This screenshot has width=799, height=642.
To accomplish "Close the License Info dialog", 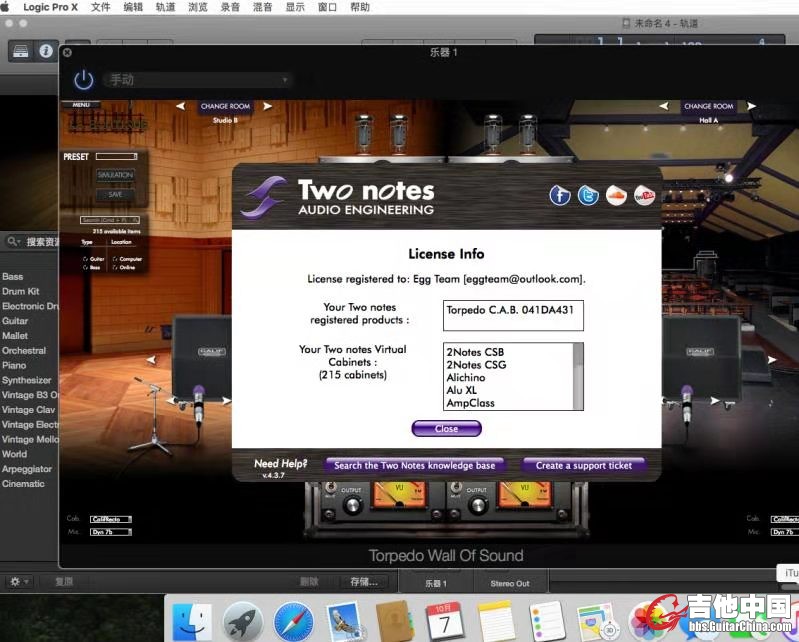I will click(x=446, y=429).
